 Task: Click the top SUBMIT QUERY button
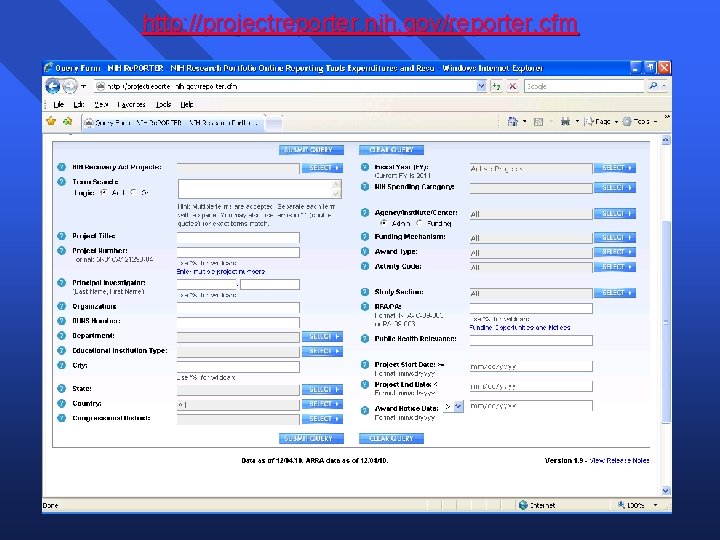click(311, 150)
